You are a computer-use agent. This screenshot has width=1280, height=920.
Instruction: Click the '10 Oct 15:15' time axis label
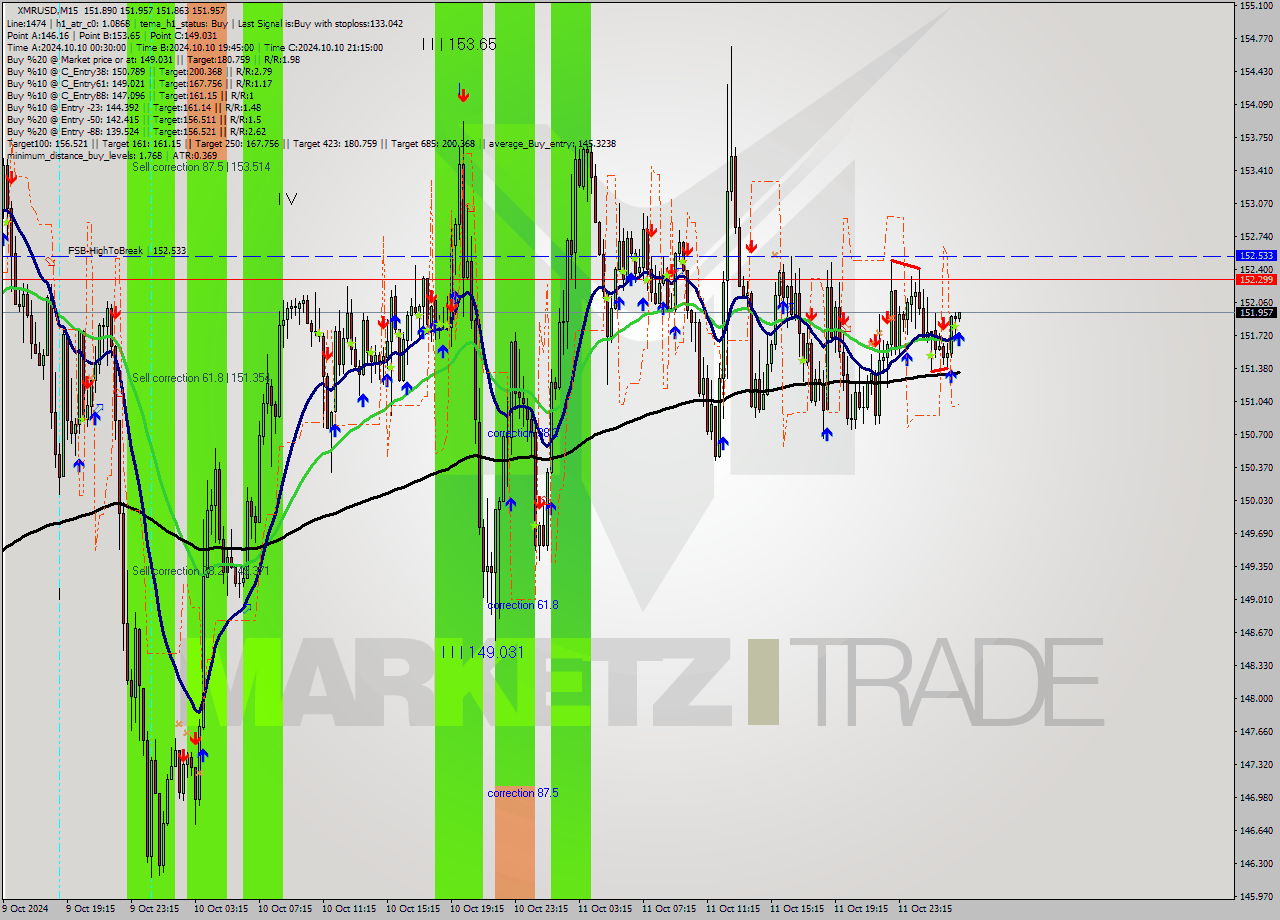click(x=411, y=909)
